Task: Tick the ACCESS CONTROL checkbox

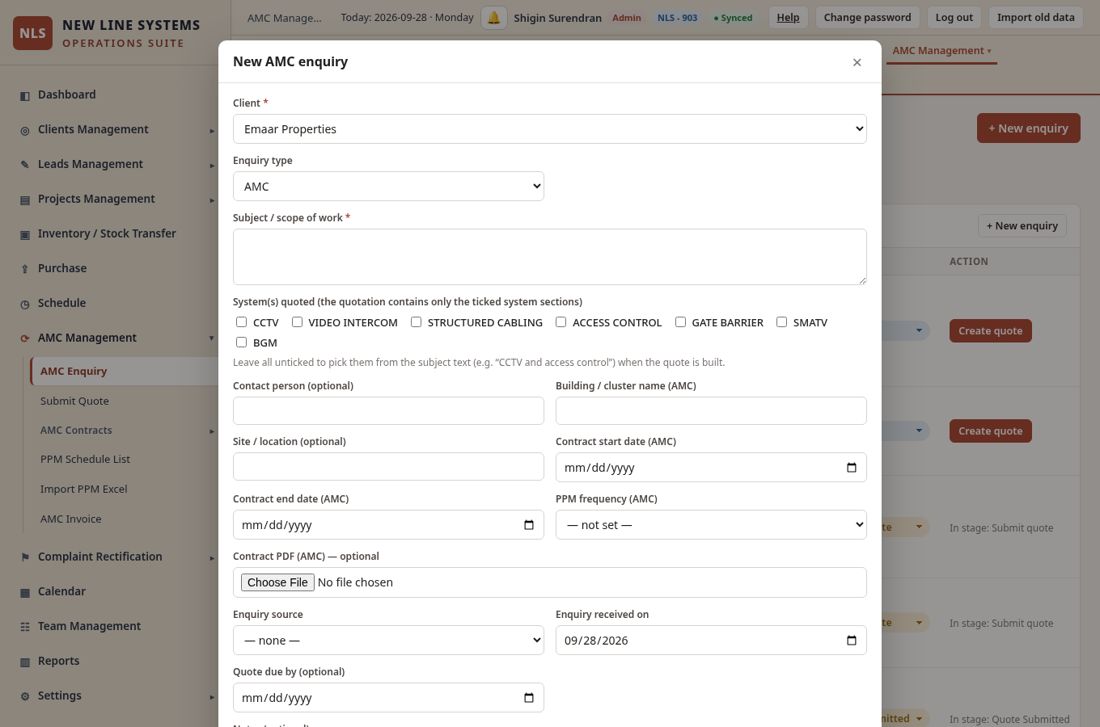Action: tap(561, 322)
